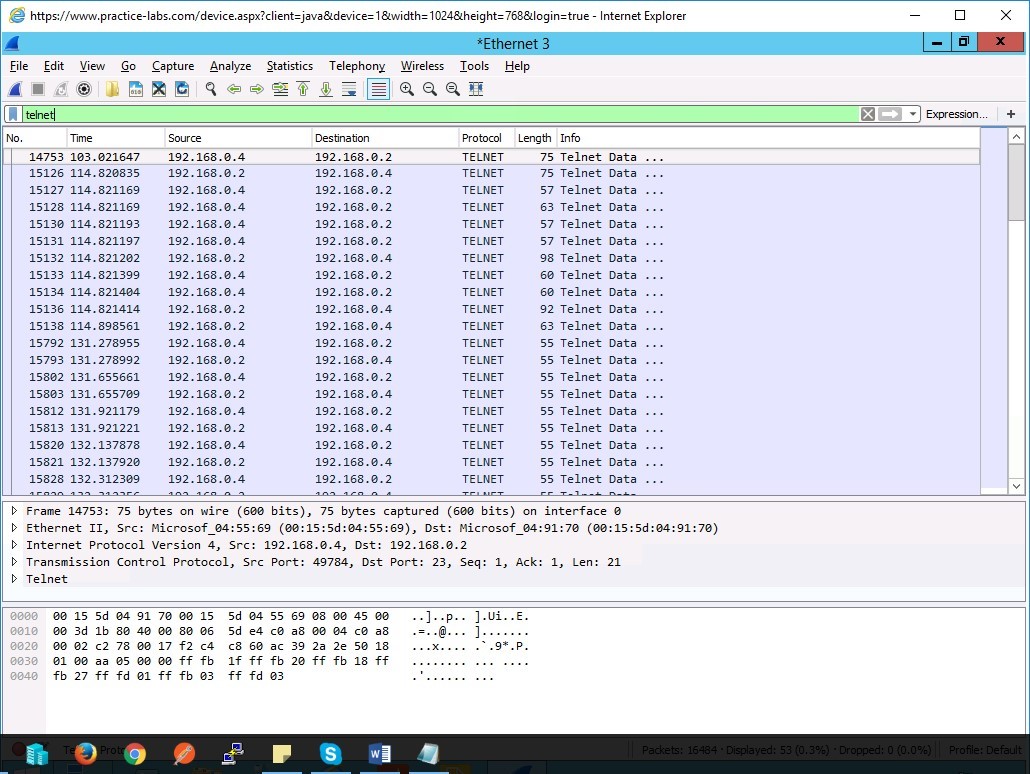Click the Stop capturing packets icon
Viewport: 1030px width, 774px height.
coord(38,89)
